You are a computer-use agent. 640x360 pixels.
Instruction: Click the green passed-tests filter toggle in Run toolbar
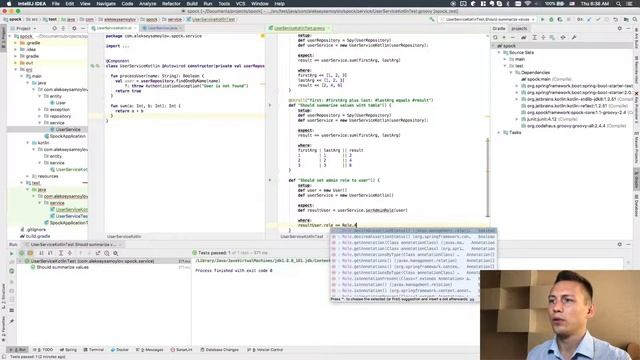tap(22, 253)
